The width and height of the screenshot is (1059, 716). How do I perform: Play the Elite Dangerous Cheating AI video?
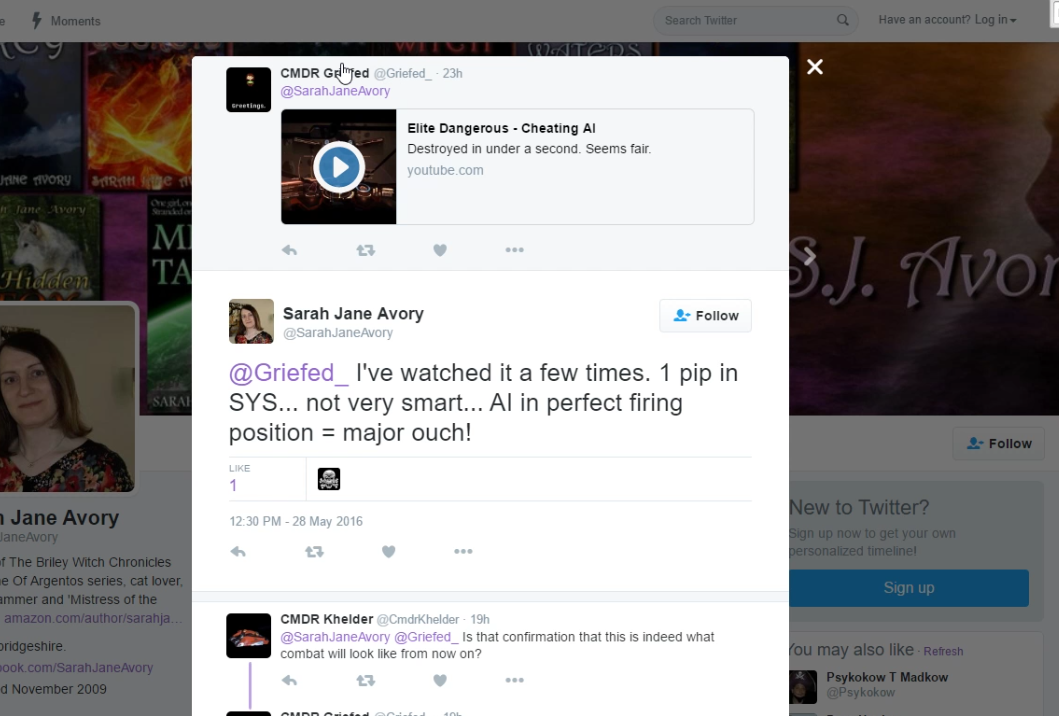click(339, 167)
